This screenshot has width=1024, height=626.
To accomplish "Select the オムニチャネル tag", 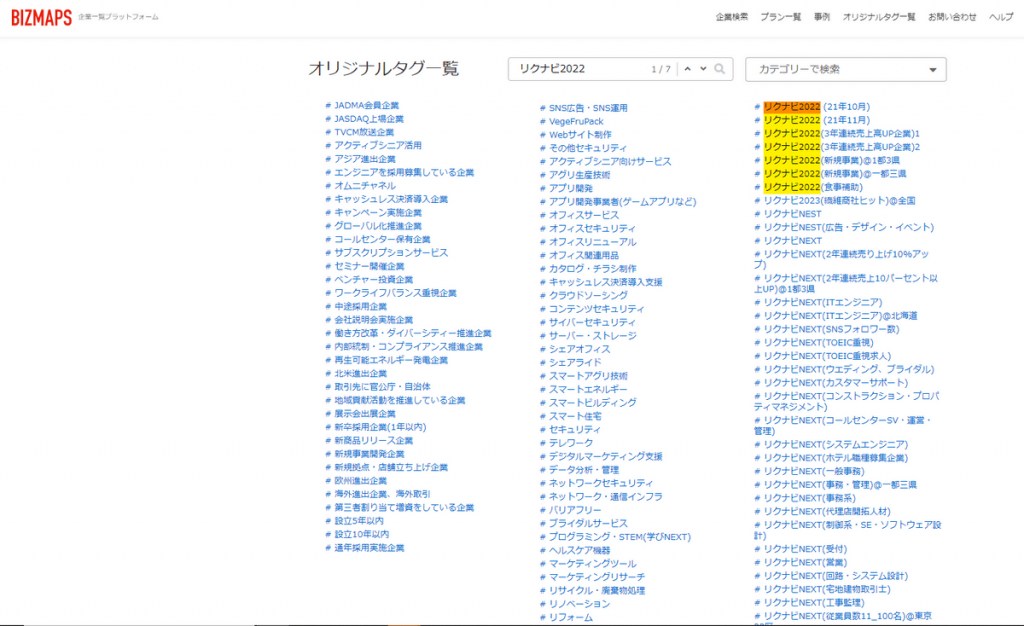I will click(x=365, y=185).
